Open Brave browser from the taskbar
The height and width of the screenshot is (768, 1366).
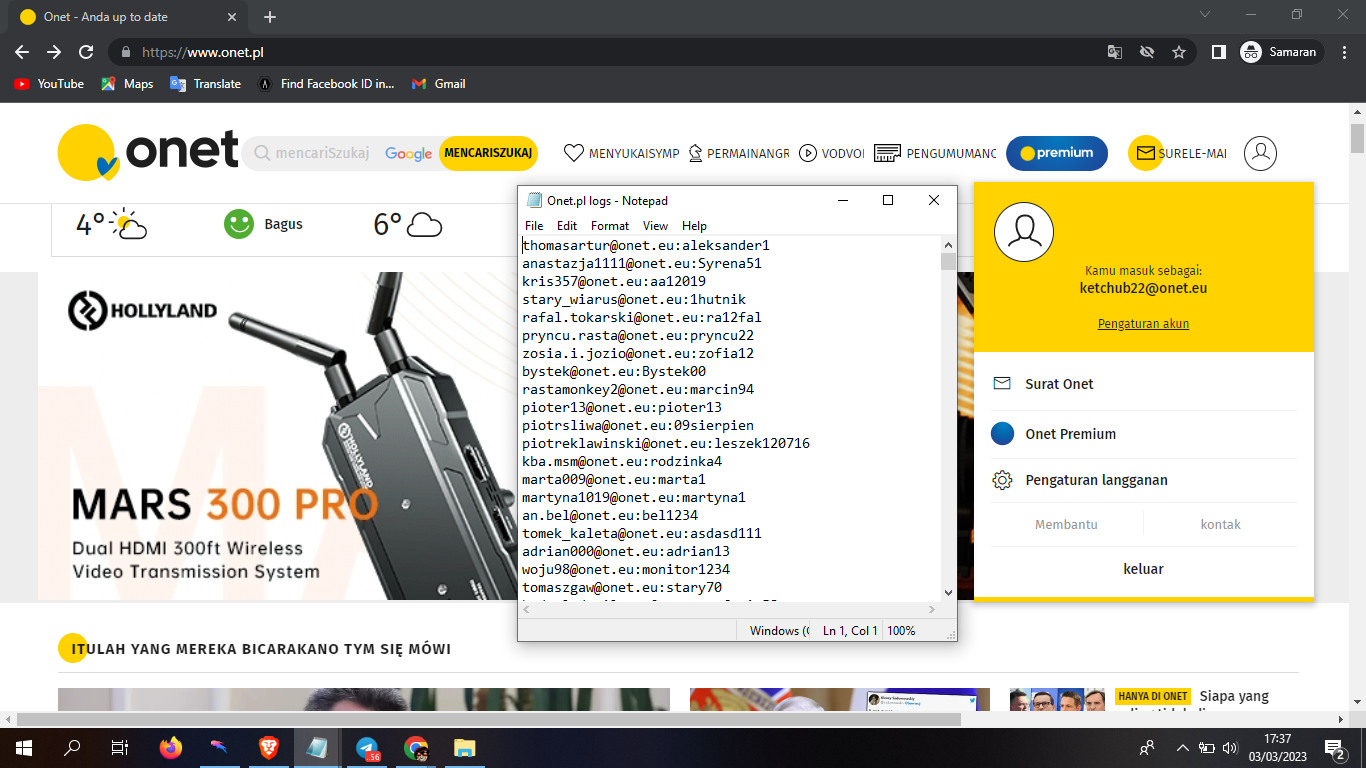coord(268,747)
